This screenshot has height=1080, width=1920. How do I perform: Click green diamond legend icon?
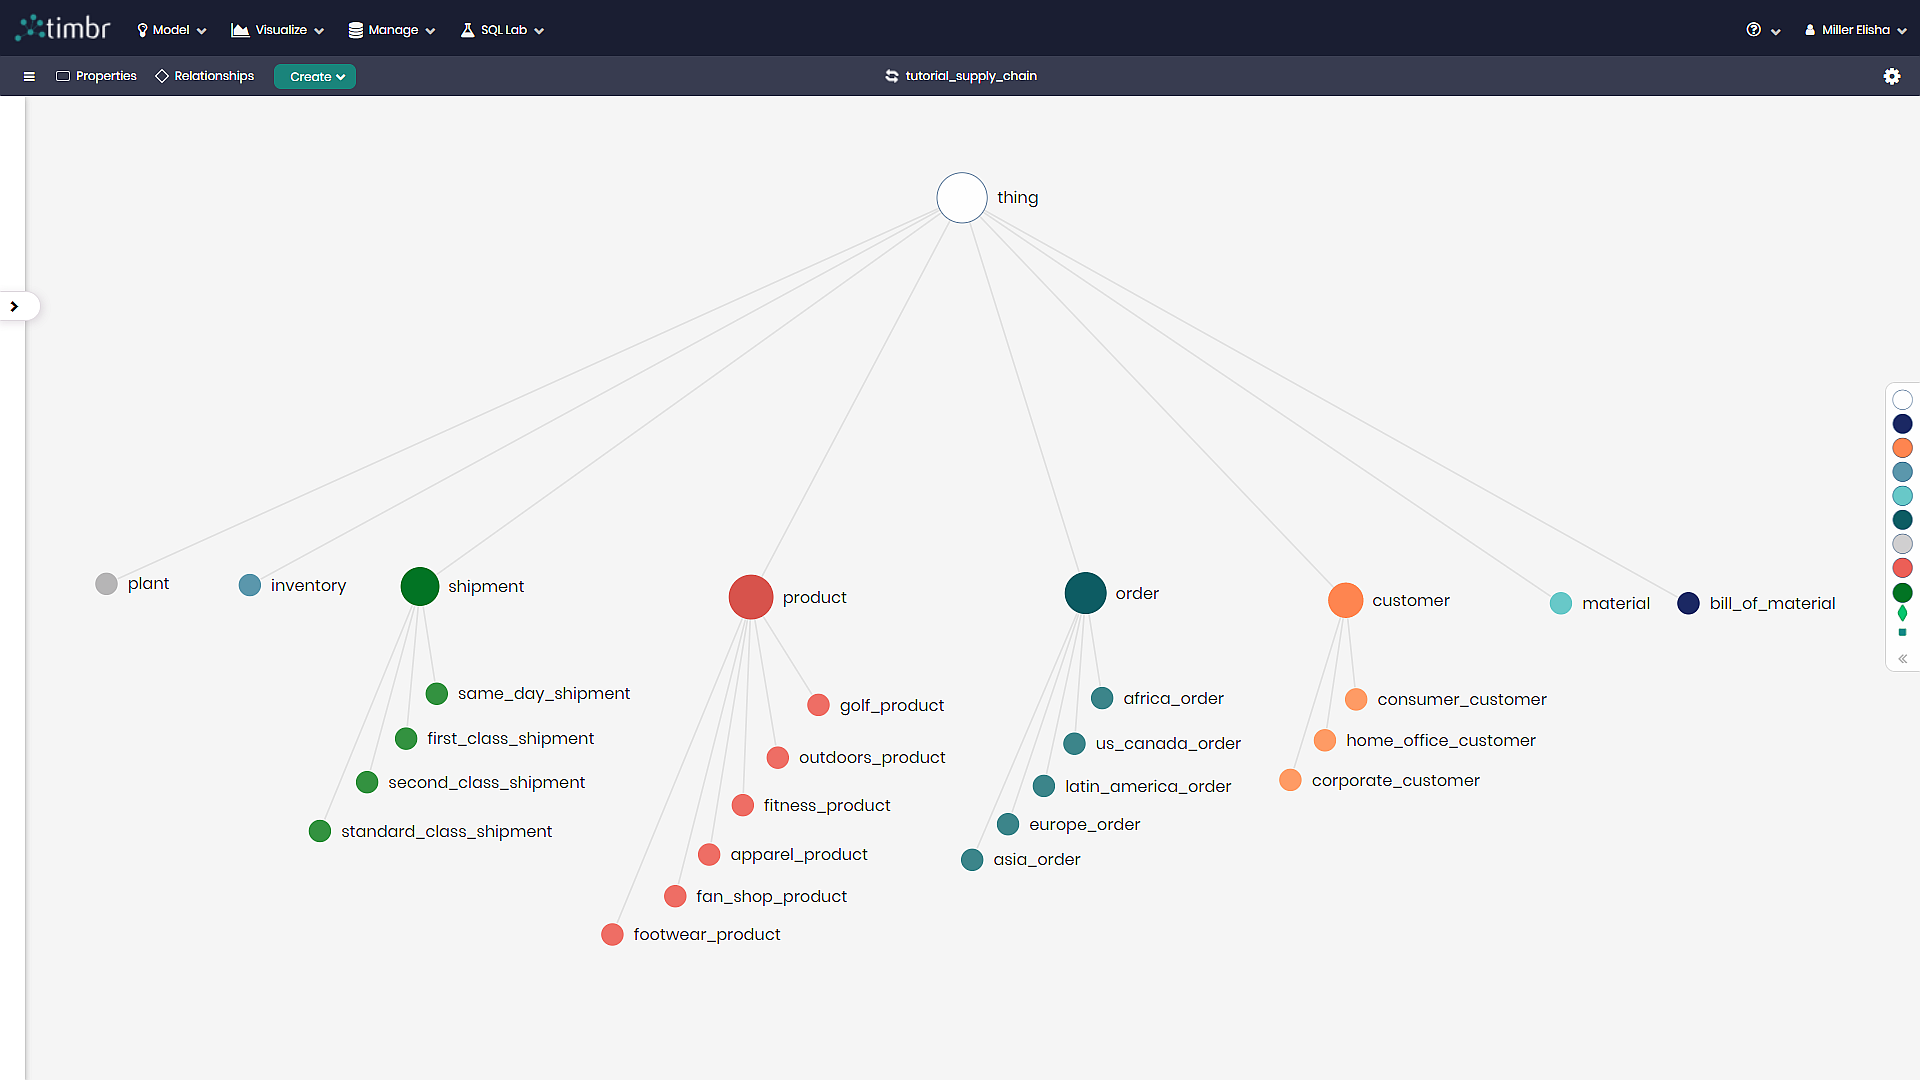point(1902,613)
